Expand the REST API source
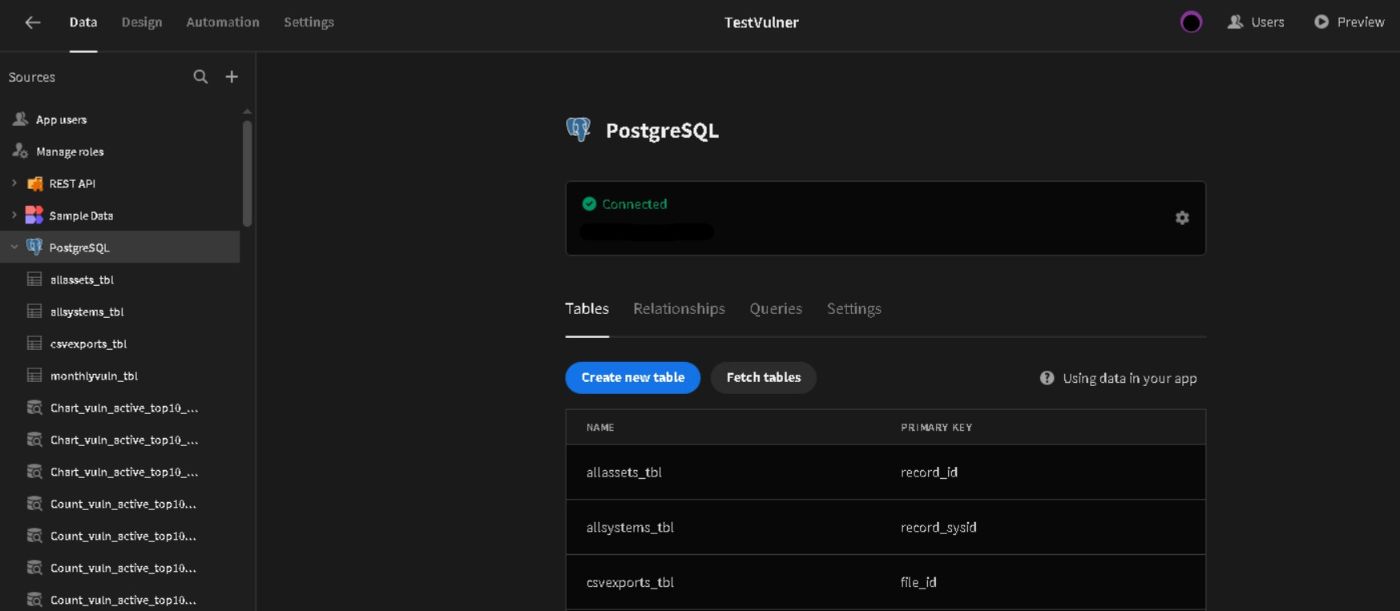The width and height of the screenshot is (1400, 611). tap(14, 184)
